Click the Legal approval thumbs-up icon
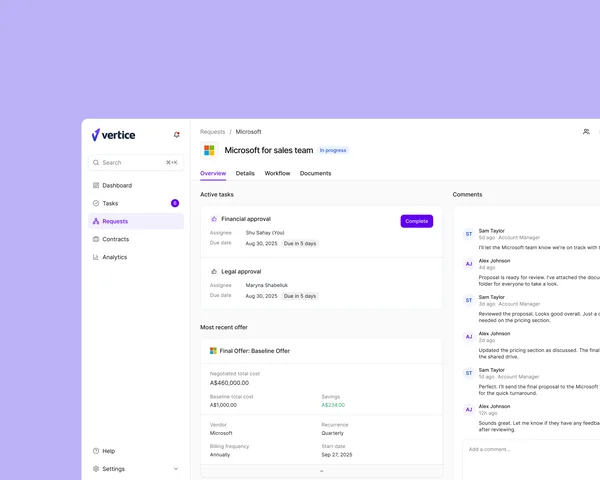600x480 pixels. (214, 271)
